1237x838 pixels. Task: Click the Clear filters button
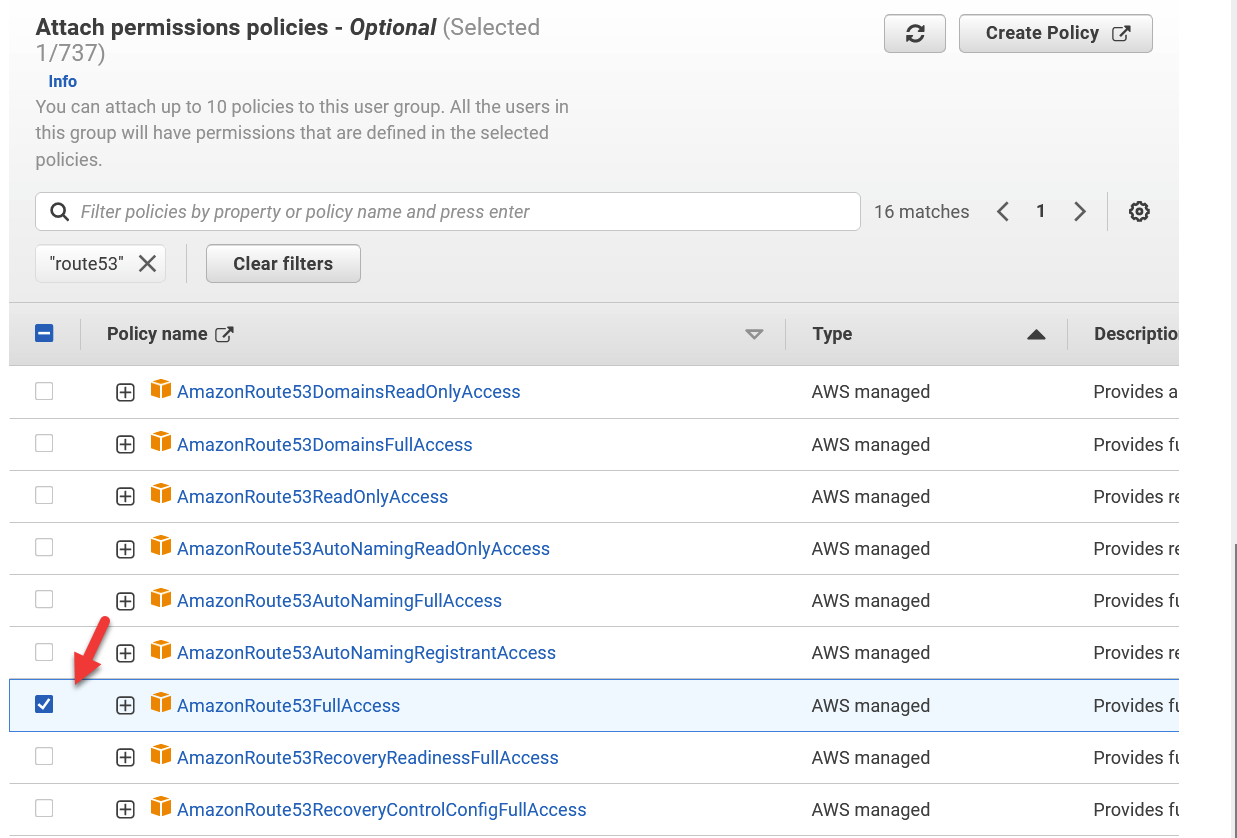pos(283,264)
